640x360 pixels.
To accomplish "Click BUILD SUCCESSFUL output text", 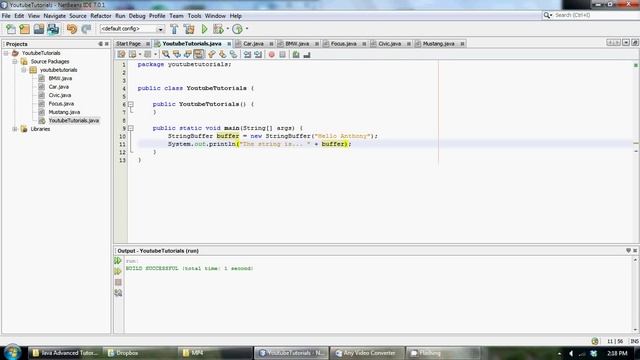I will tap(189, 268).
